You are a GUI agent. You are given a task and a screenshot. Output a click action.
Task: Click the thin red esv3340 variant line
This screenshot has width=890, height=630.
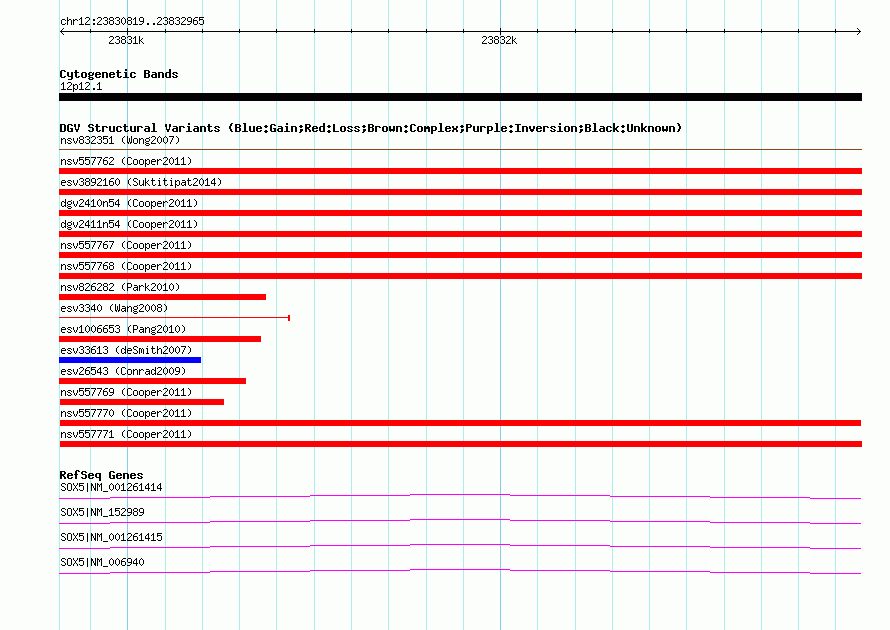pyautogui.click(x=174, y=318)
